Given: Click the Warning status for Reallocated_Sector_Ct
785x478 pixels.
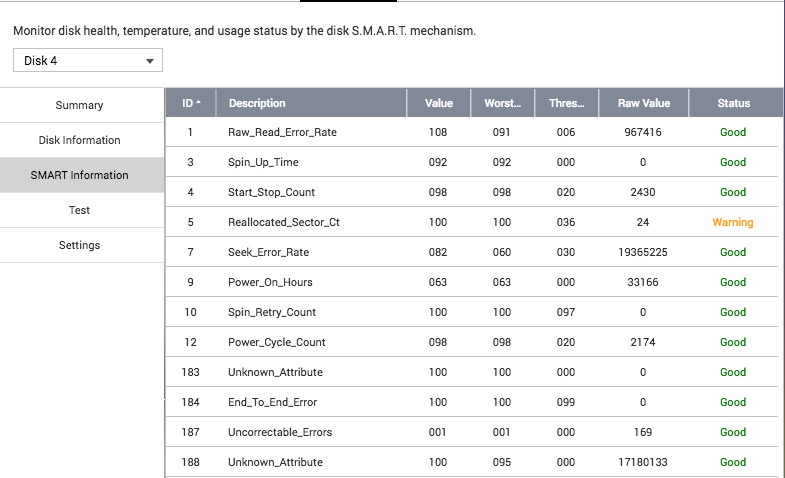Looking at the screenshot, I should pyautogui.click(x=733, y=222).
